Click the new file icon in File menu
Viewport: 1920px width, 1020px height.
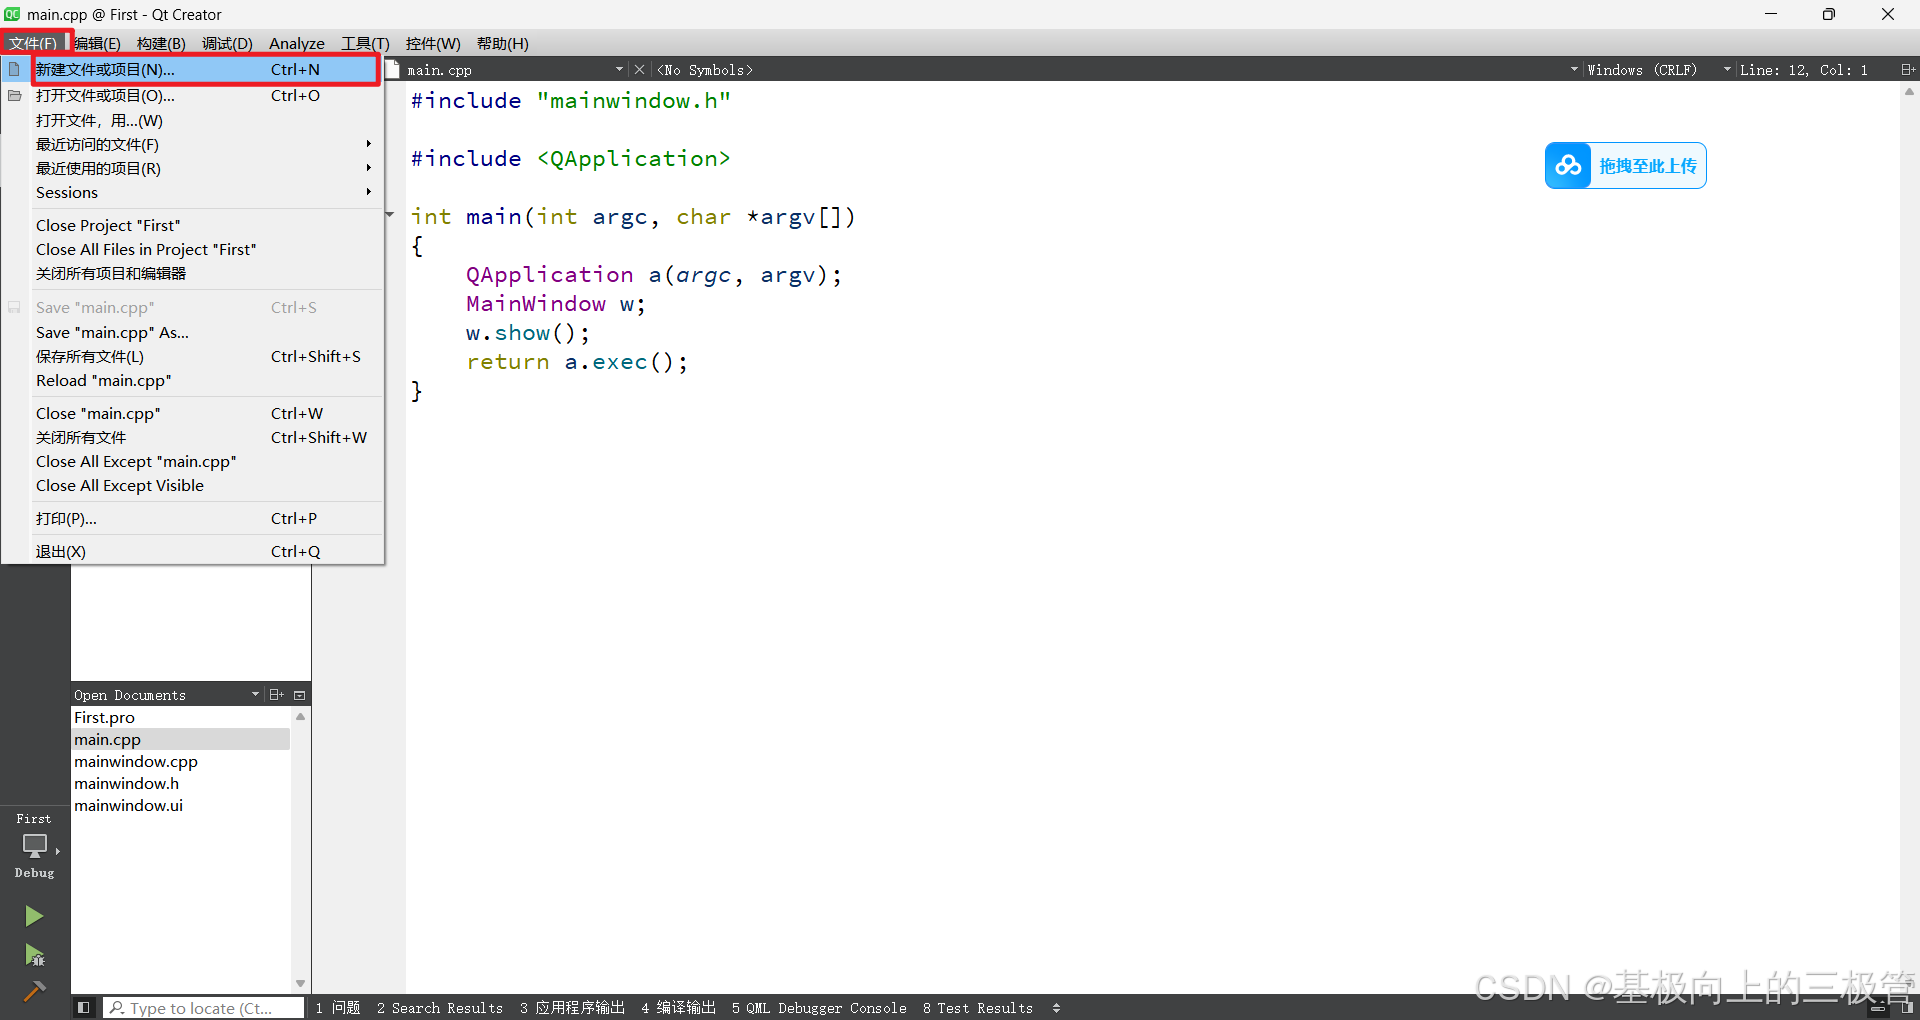pyautogui.click(x=14, y=70)
